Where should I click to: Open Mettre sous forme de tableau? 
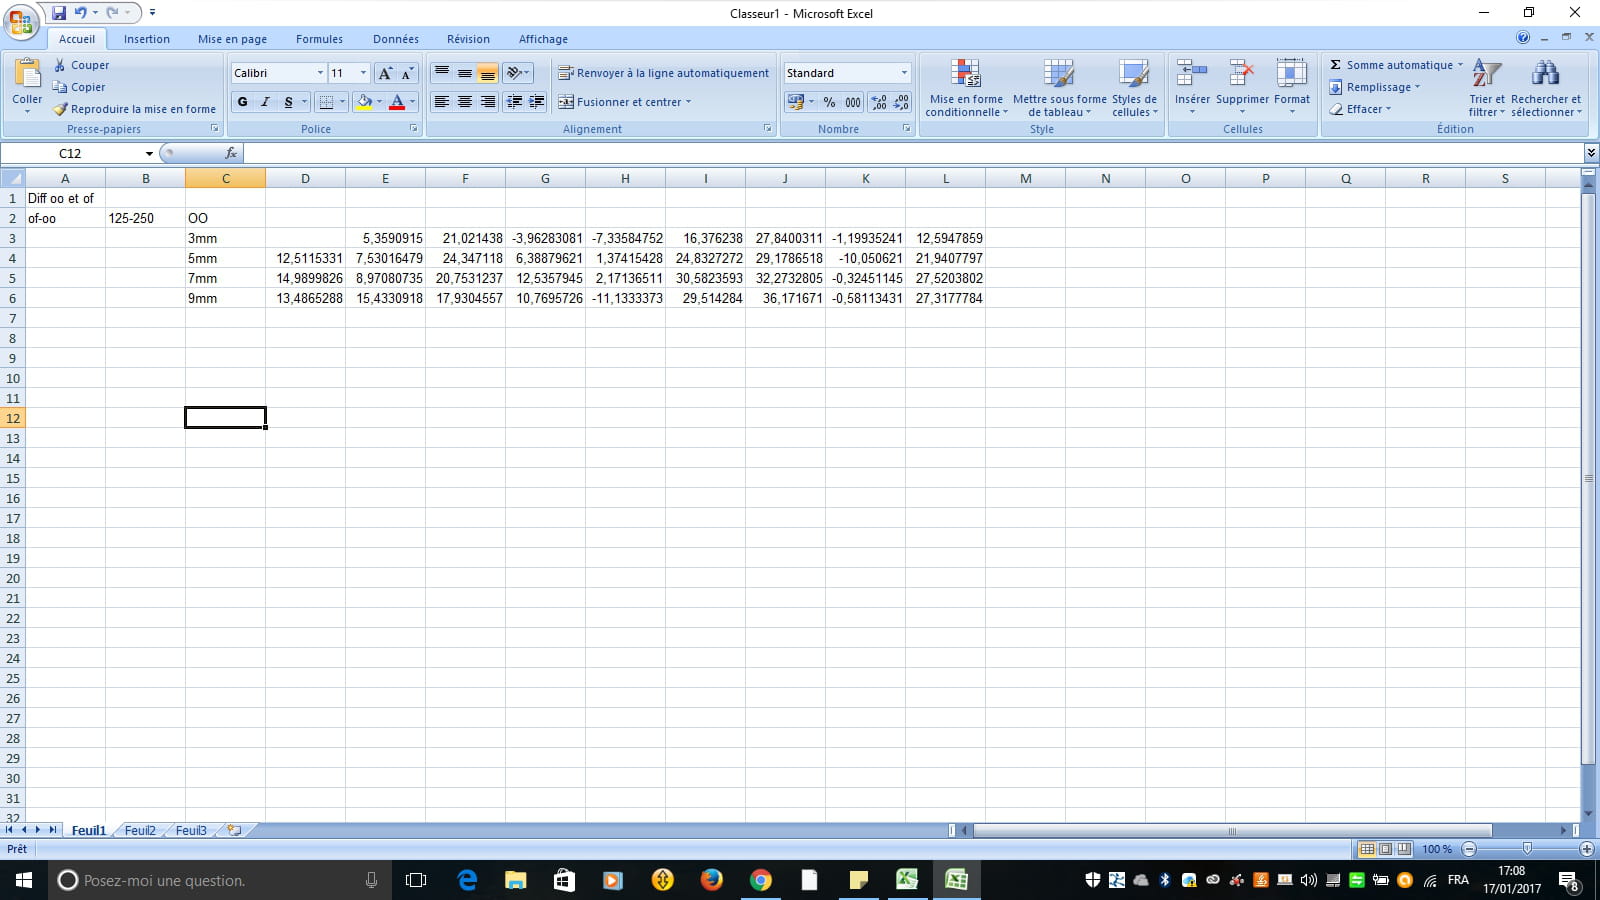pyautogui.click(x=1059, y=88)
